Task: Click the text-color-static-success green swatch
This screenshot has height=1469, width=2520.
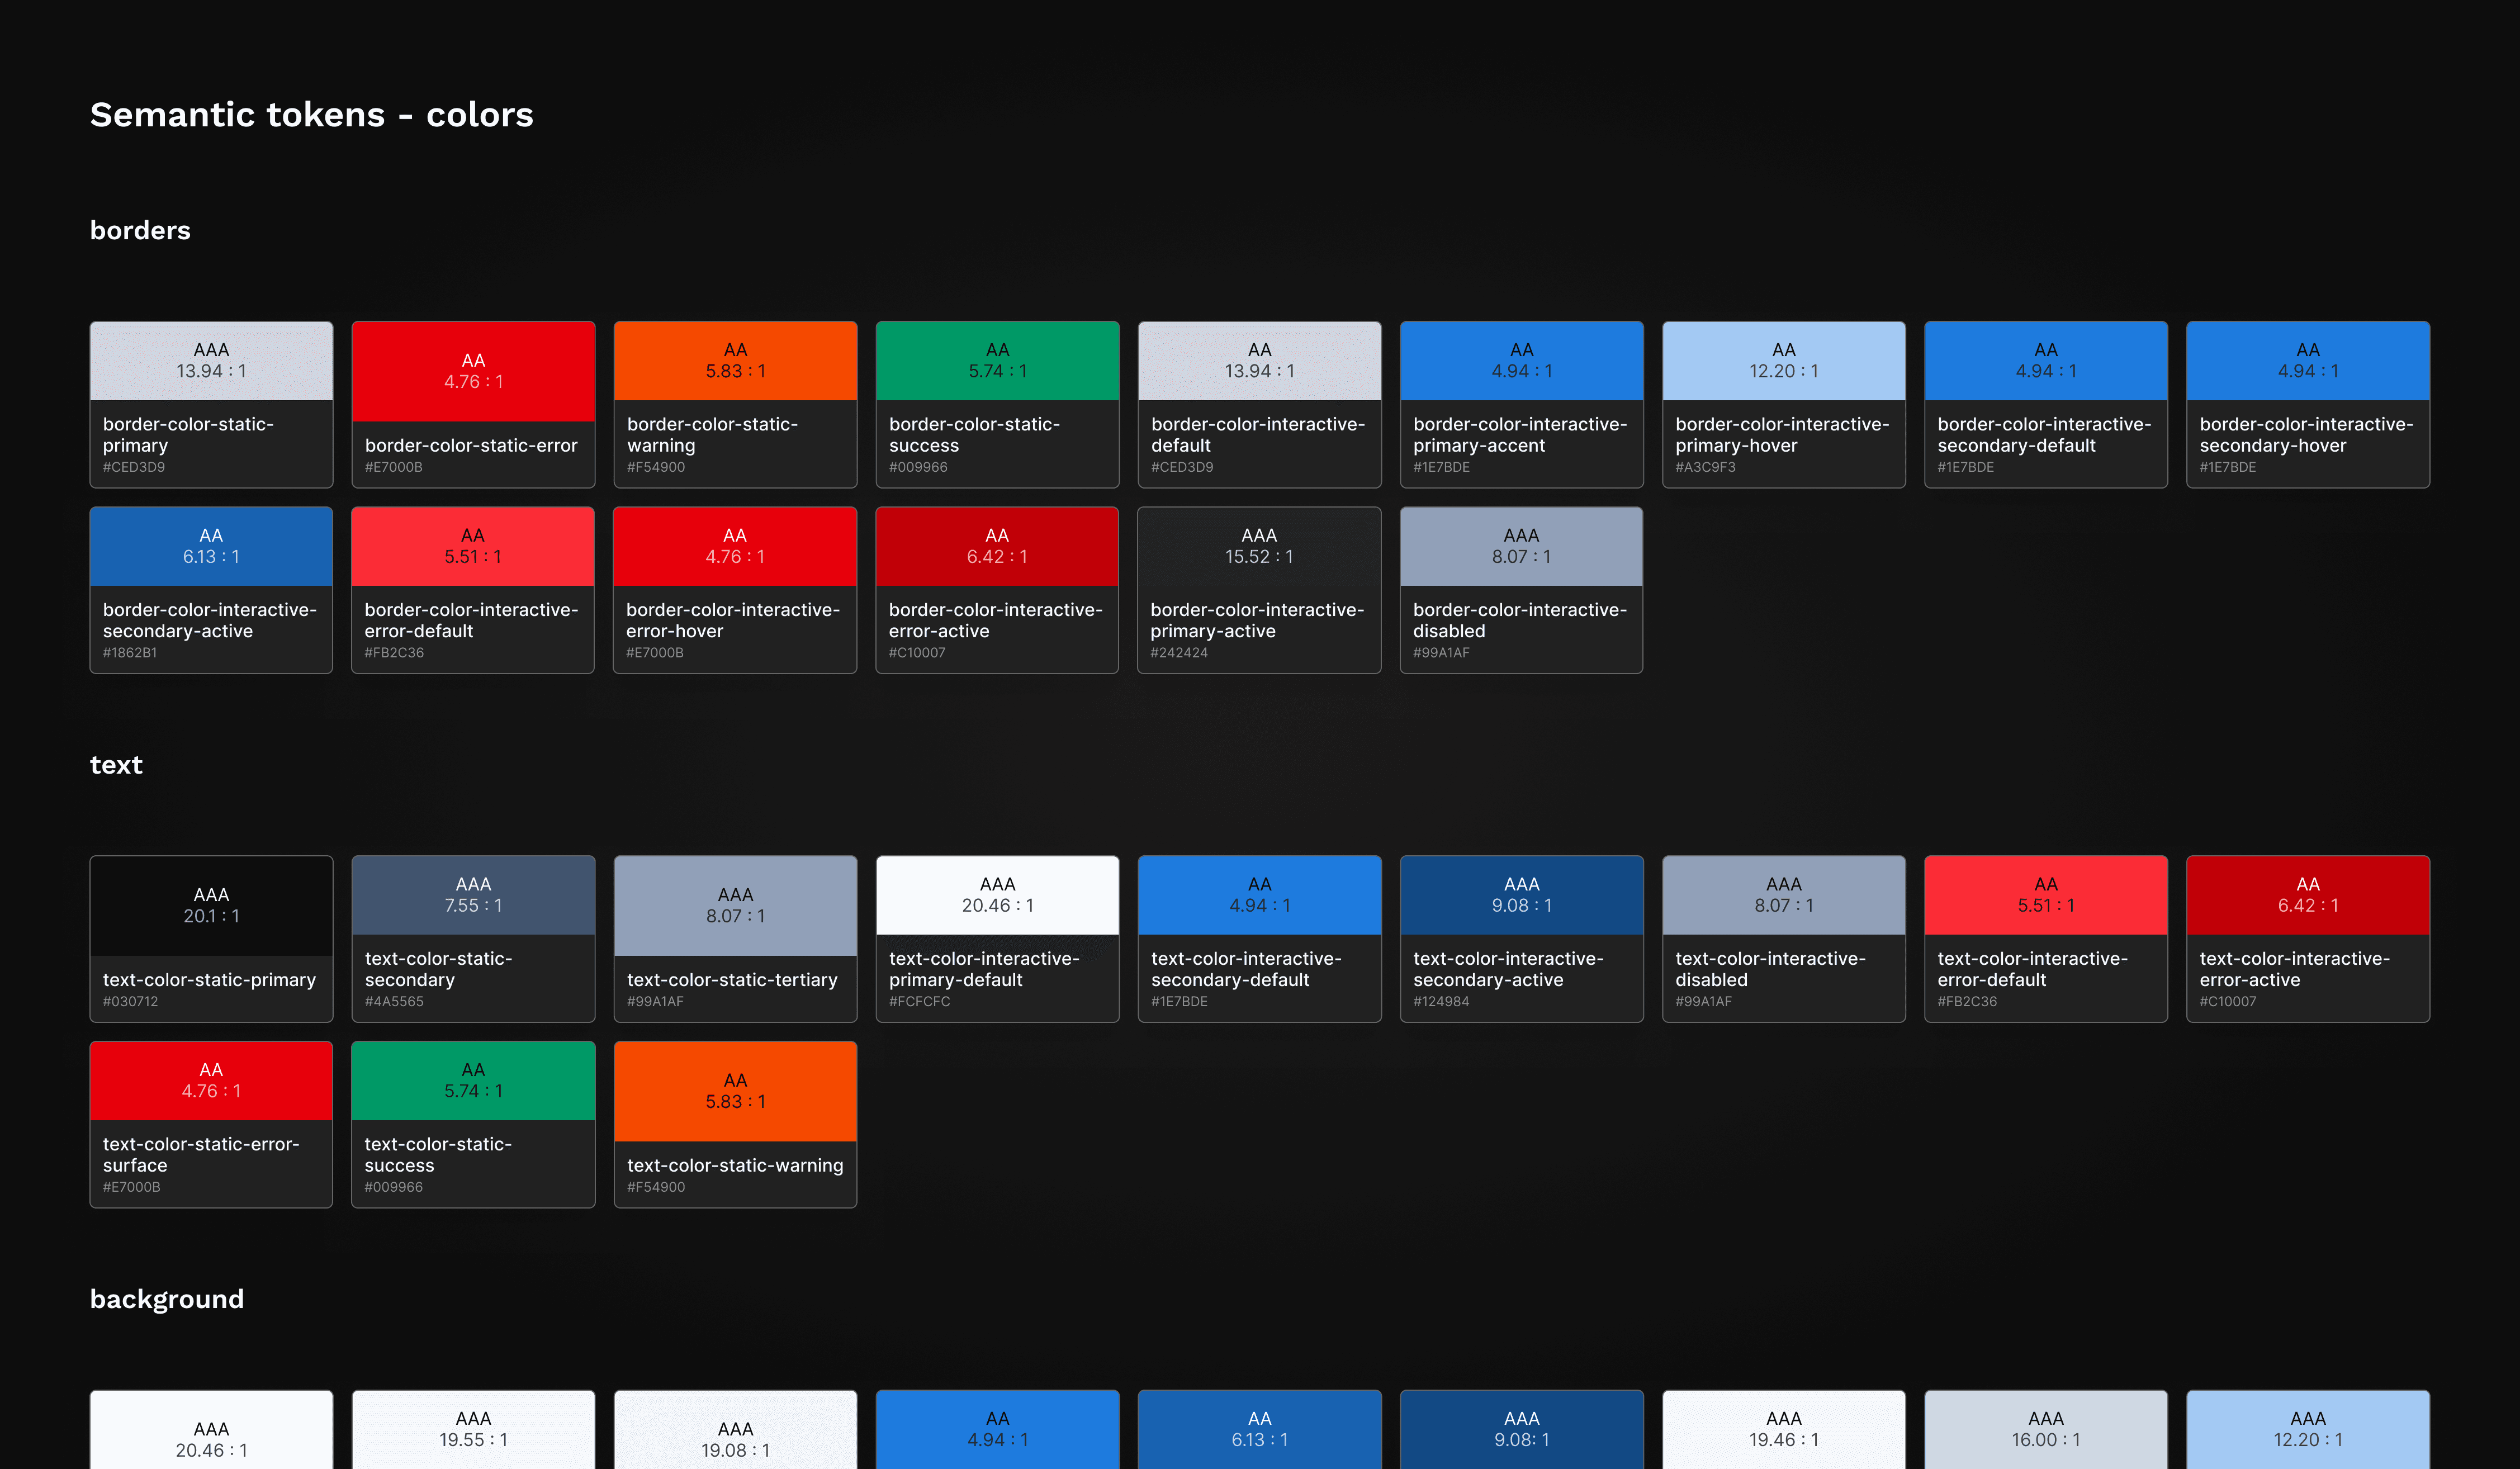Action: pyautogui.click(x=473, y=1080)
